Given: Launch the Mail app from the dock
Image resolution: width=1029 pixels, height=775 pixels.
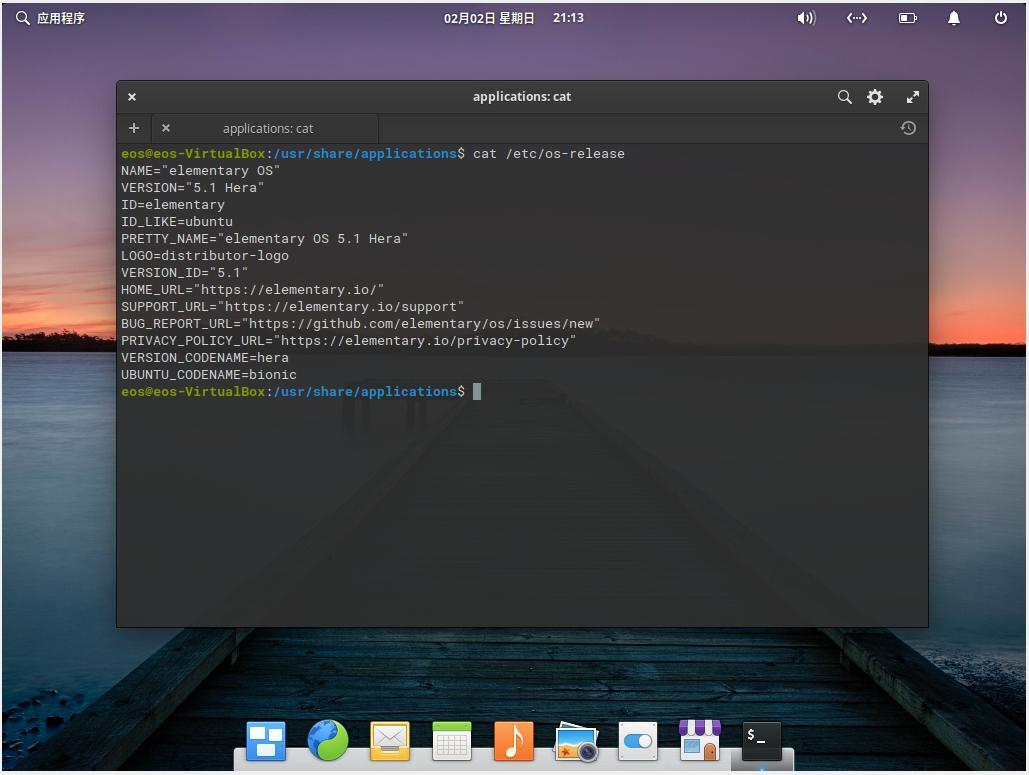Looking at the screenshot, I should [389, 741].
